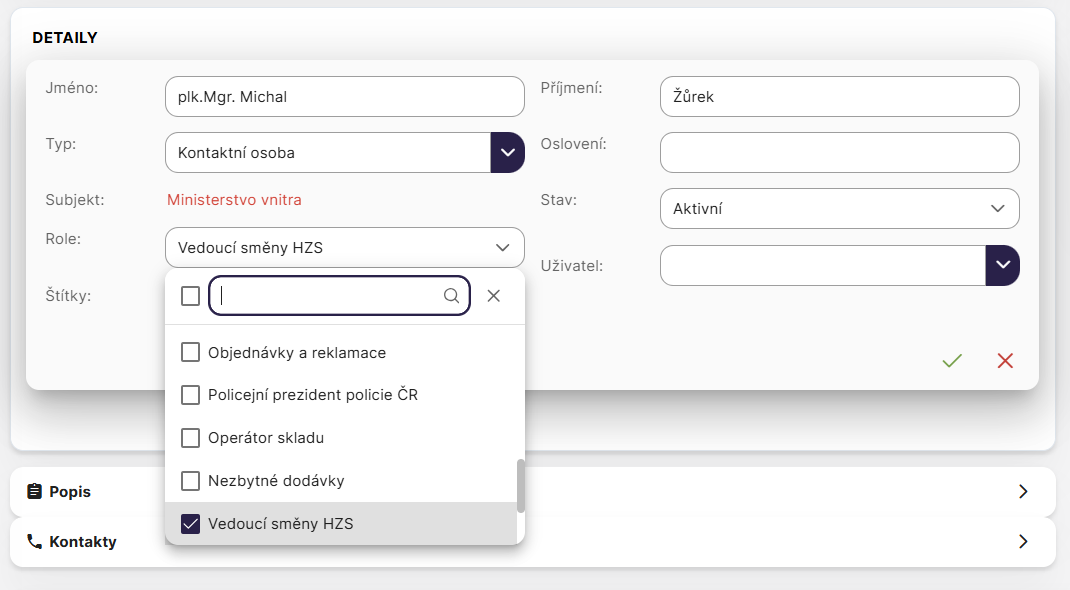Confirm changes with the green checkmark icon
The height and width of the screenshot is (590, 1070).
pos(952,361)
